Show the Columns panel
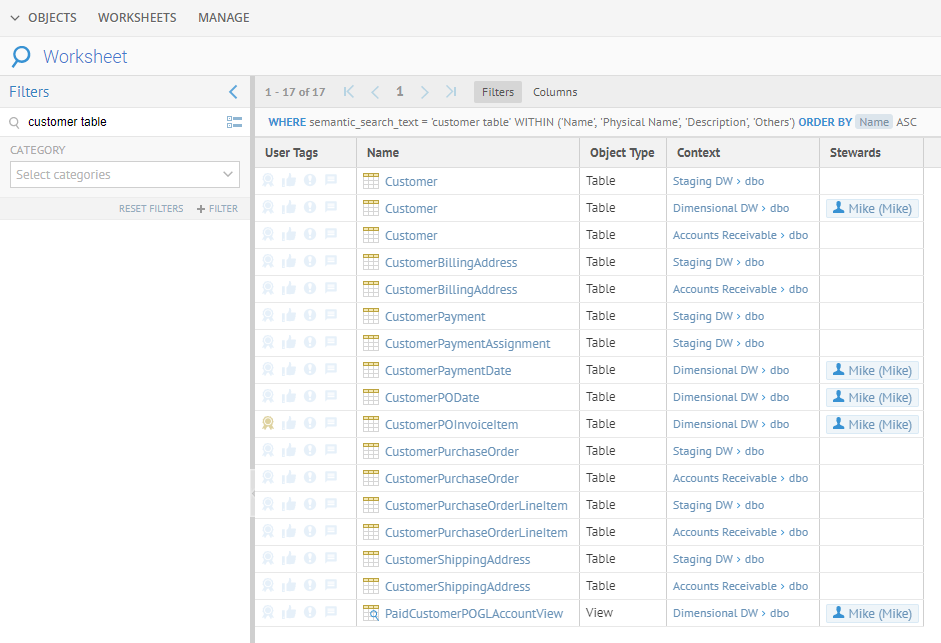This screenshot has height=643, width=941. point(555,92)
